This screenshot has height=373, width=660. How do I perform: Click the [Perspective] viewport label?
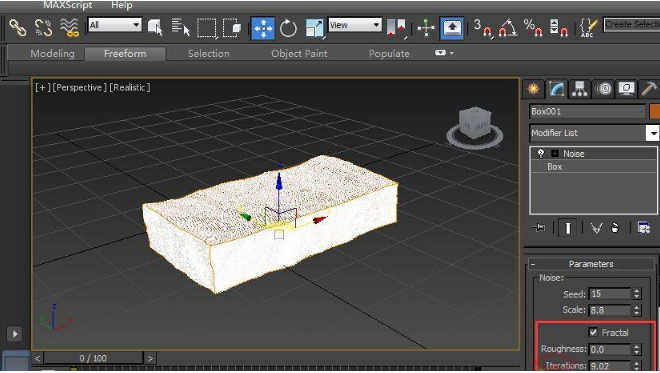pyautogui.click(x=80, y=88)
